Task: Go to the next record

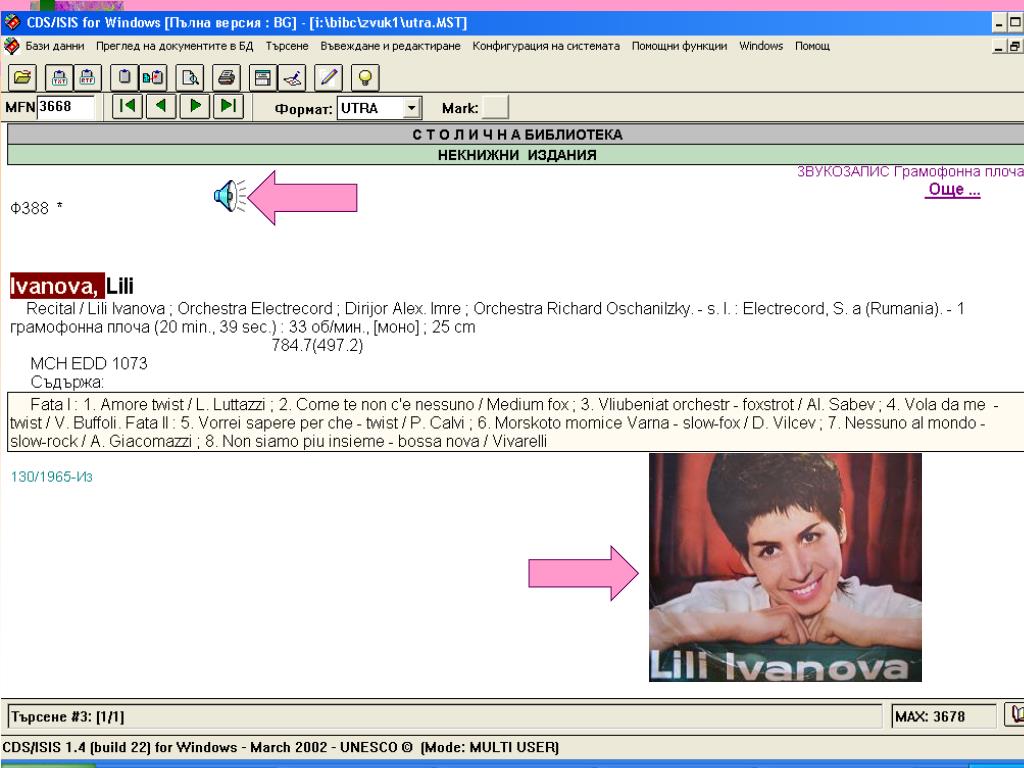Action: point(195,106)
